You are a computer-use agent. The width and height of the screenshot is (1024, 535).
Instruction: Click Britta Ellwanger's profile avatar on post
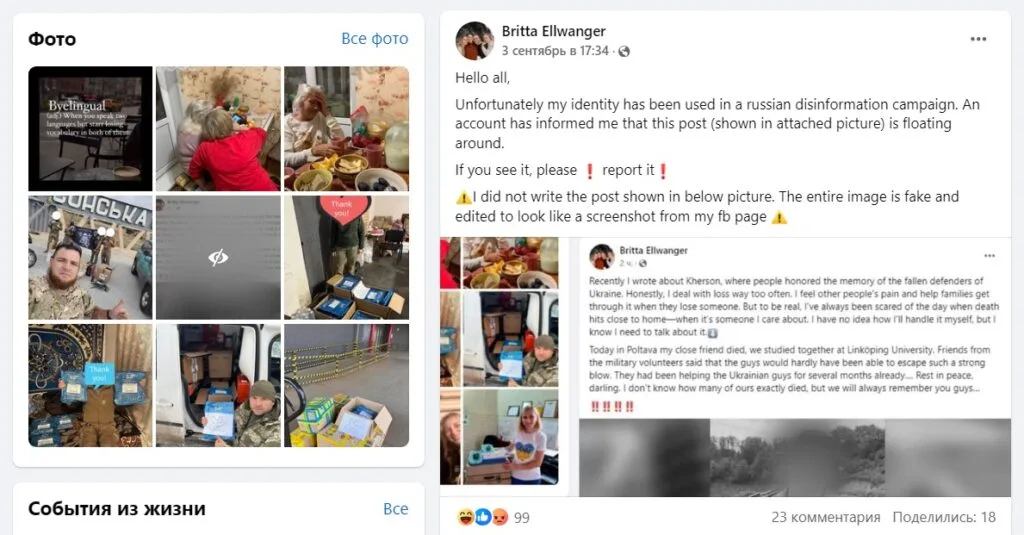click(x=475, y=41)
